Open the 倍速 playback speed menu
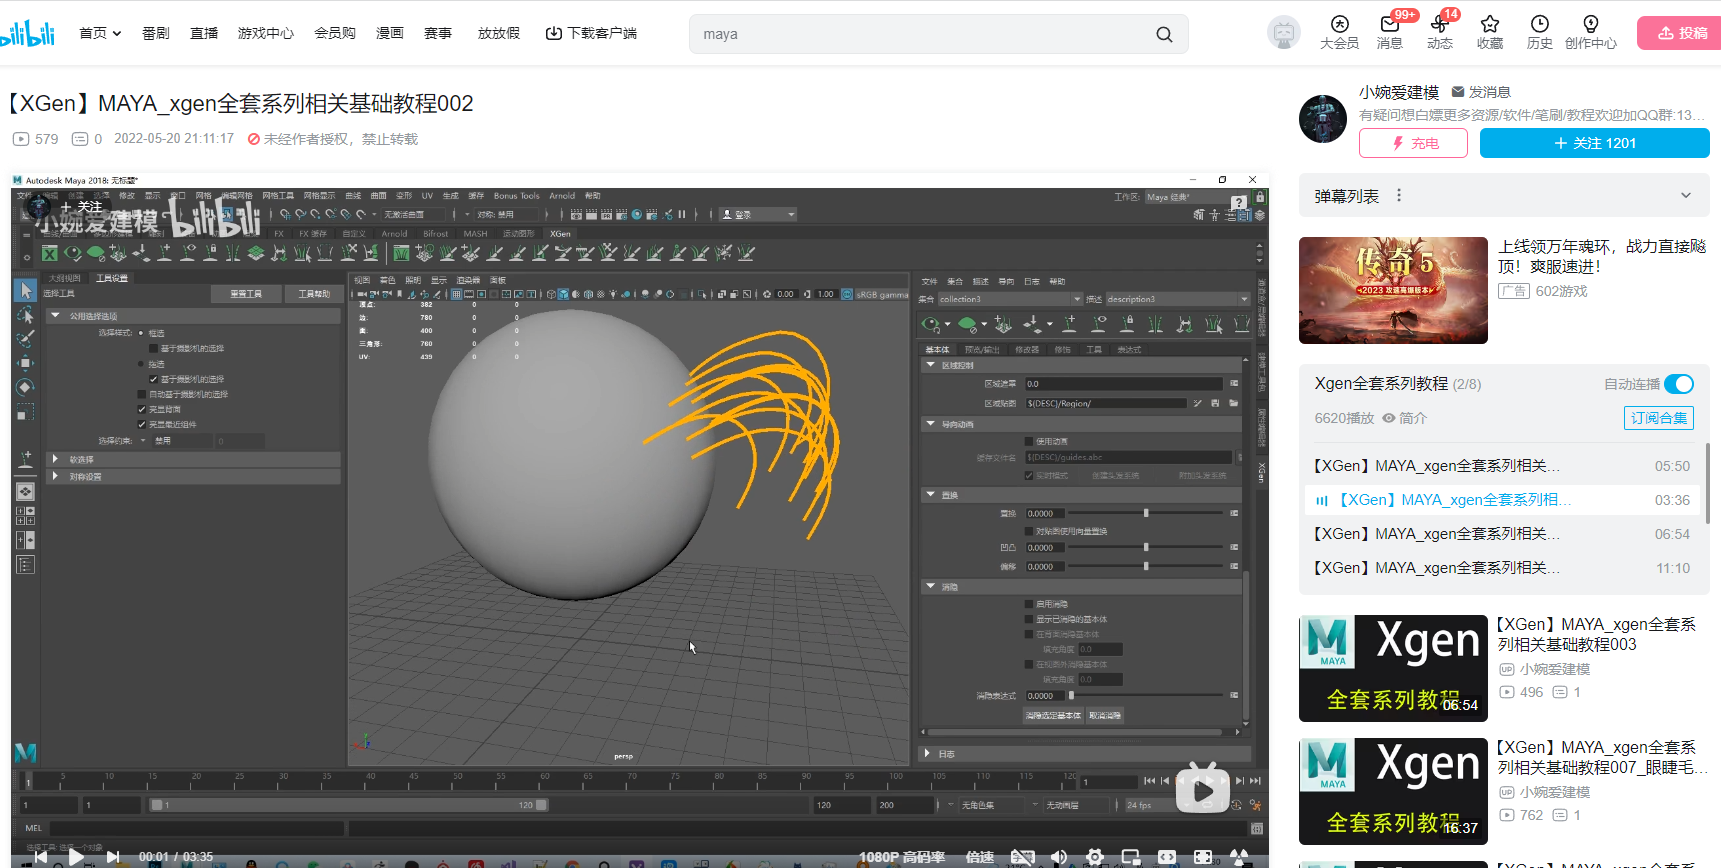The width and height of the screenshot is (1721, 868). tap(980, 857)
